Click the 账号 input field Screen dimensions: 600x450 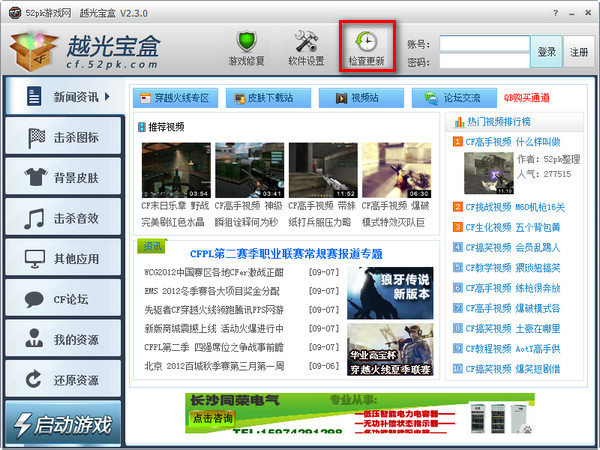[484, 44]
